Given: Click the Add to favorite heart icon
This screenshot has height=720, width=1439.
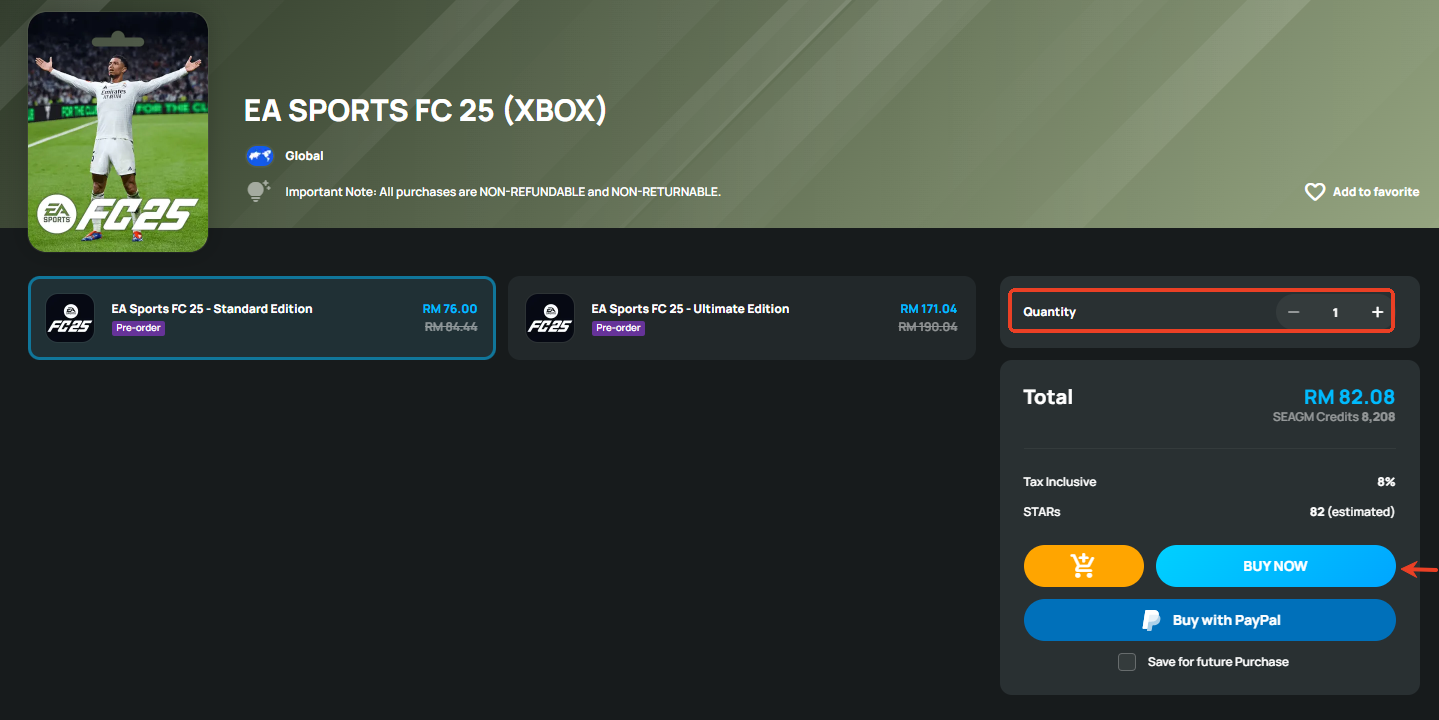Looking at the screenshot, I should [1315, 192].
